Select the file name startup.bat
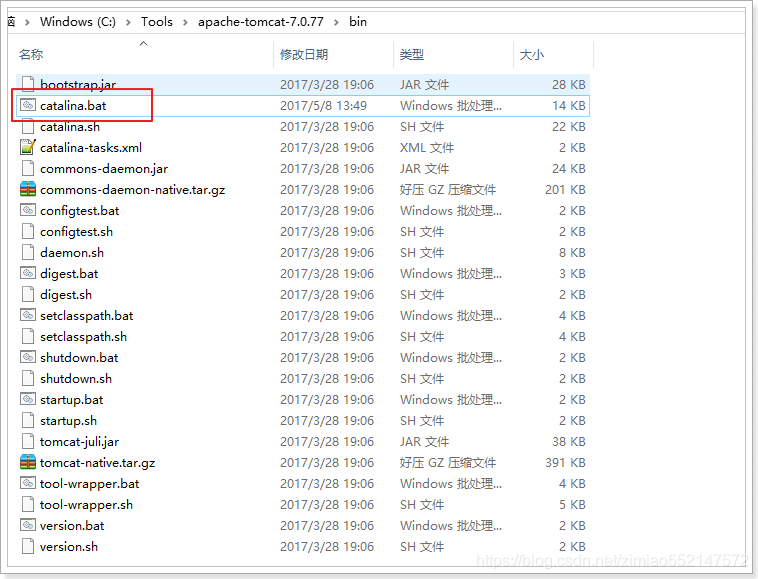The height and width of the screenshot is (579, 758). click(x=72, y=400)
